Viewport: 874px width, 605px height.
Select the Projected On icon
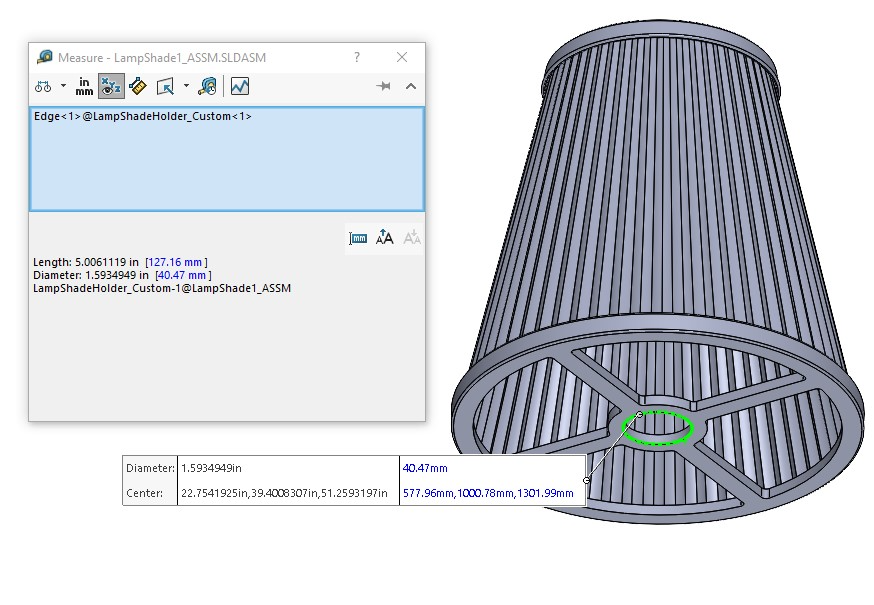(166, 86)
